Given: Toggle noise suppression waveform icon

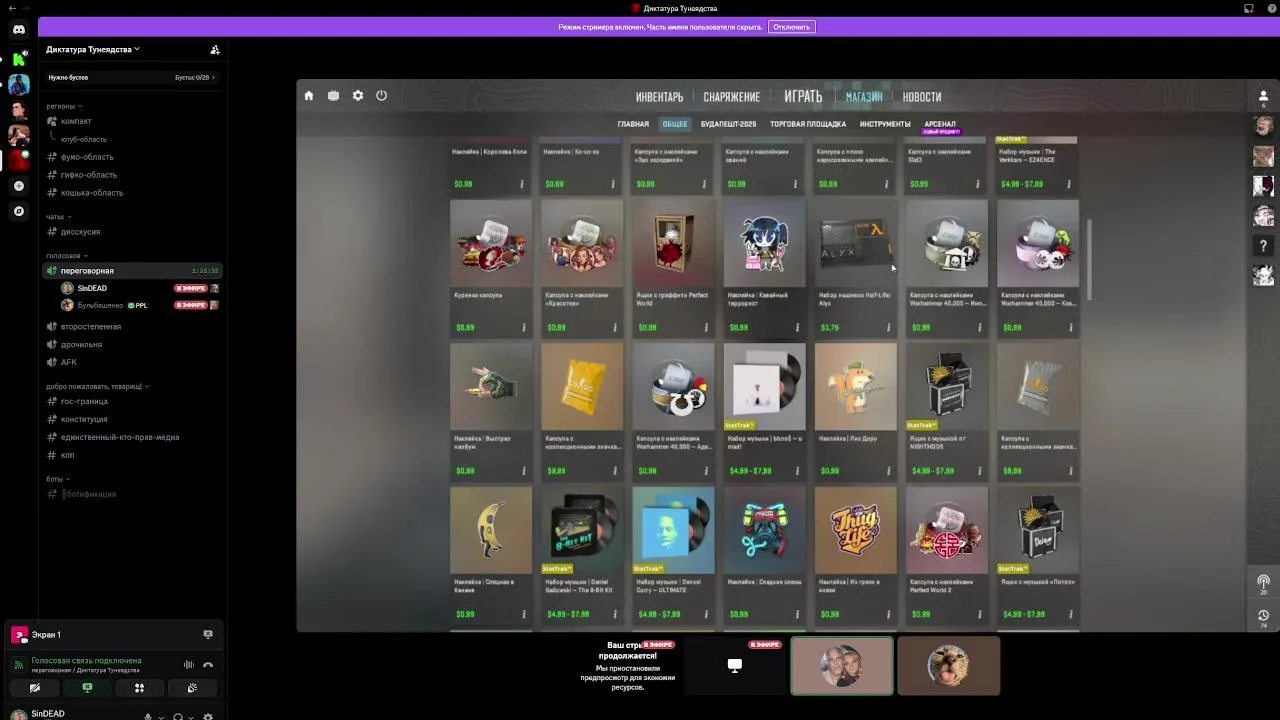Looking at the screenshot, I should [x=188, y=665].
